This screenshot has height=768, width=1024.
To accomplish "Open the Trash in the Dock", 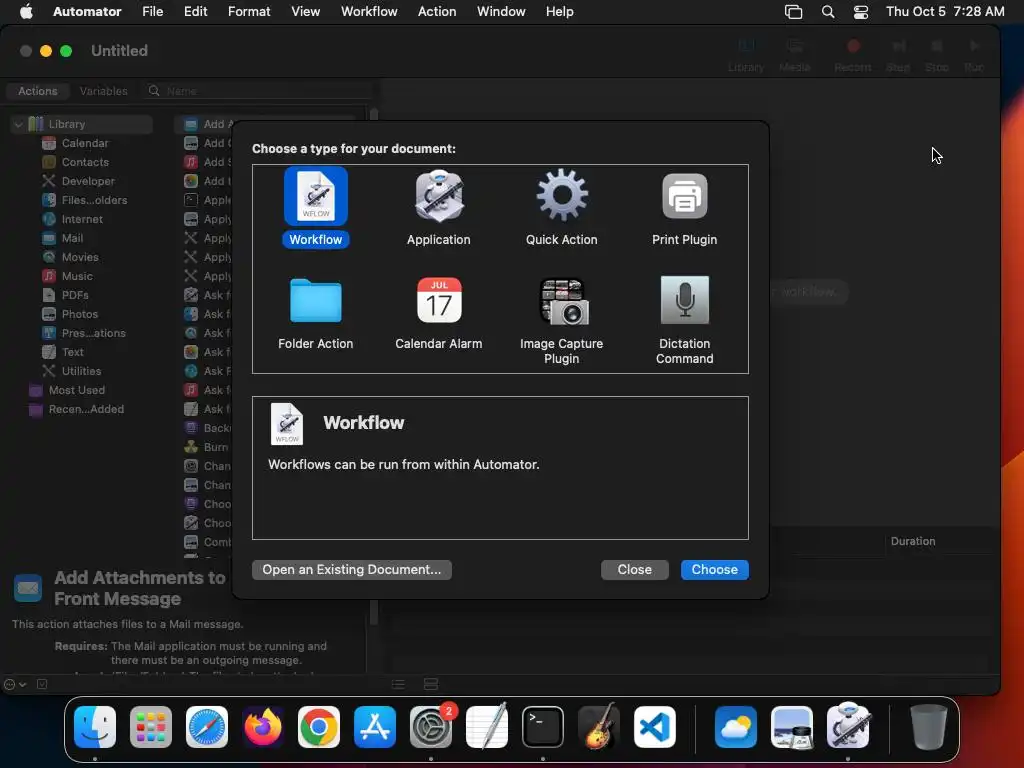I will click(x=929, y=727).
